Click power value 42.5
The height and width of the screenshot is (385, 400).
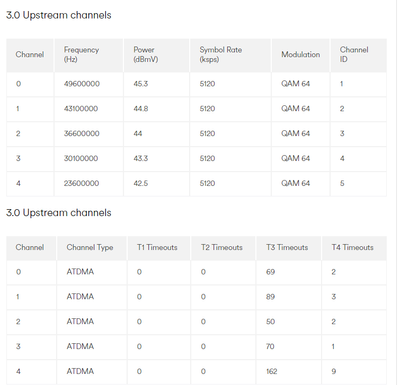point(141,183)
